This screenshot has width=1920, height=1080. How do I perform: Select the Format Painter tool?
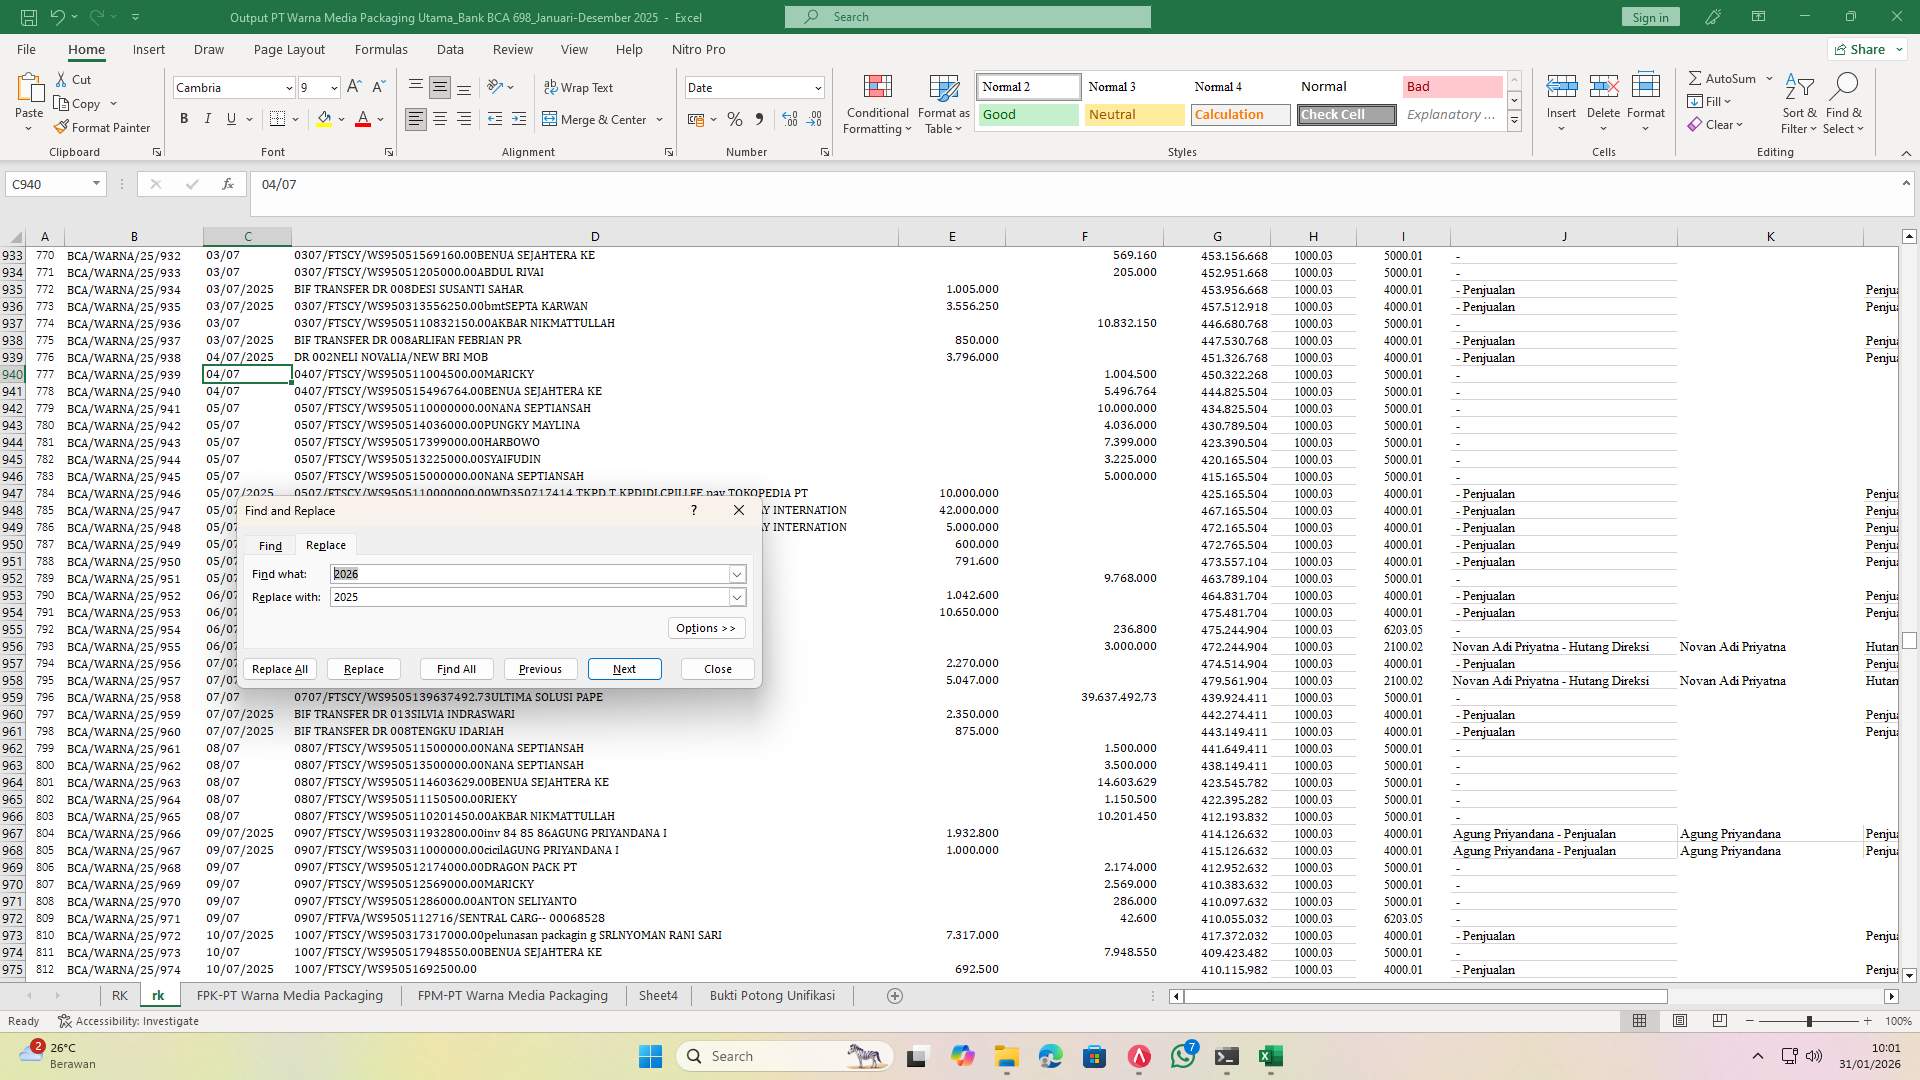tap(103, 127)
